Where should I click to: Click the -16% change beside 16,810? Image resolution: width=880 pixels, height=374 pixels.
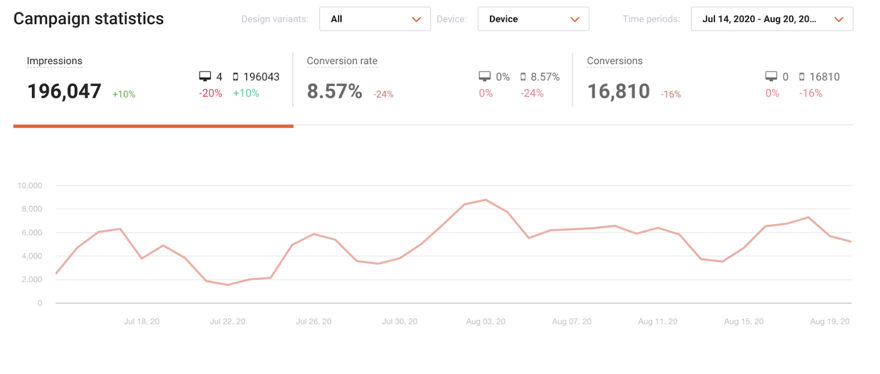(x=671, y=94)
